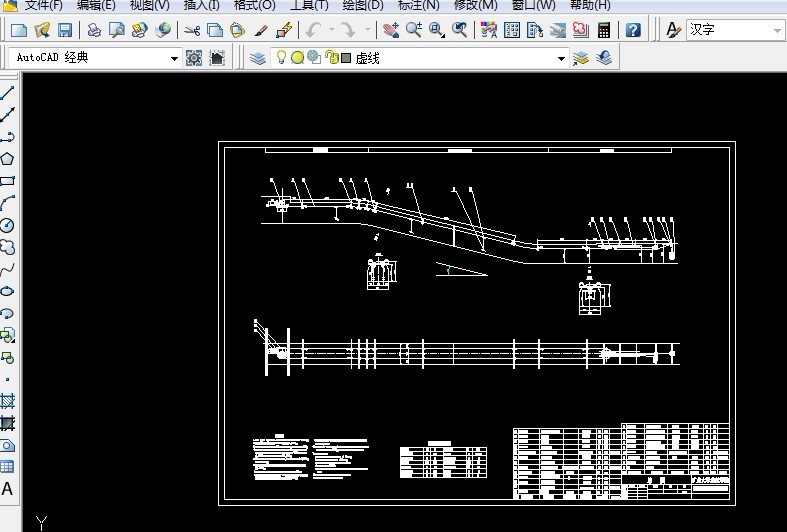The width and height of the screenshot is (787, 532).
Task: Select the Circle tool
Action: pyautogui.click(x=8, y=225)
